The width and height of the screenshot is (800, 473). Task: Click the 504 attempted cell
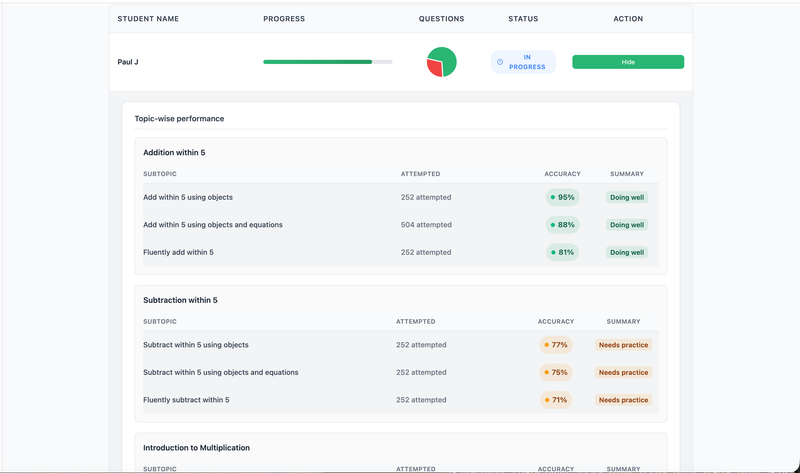pos(426,225)
